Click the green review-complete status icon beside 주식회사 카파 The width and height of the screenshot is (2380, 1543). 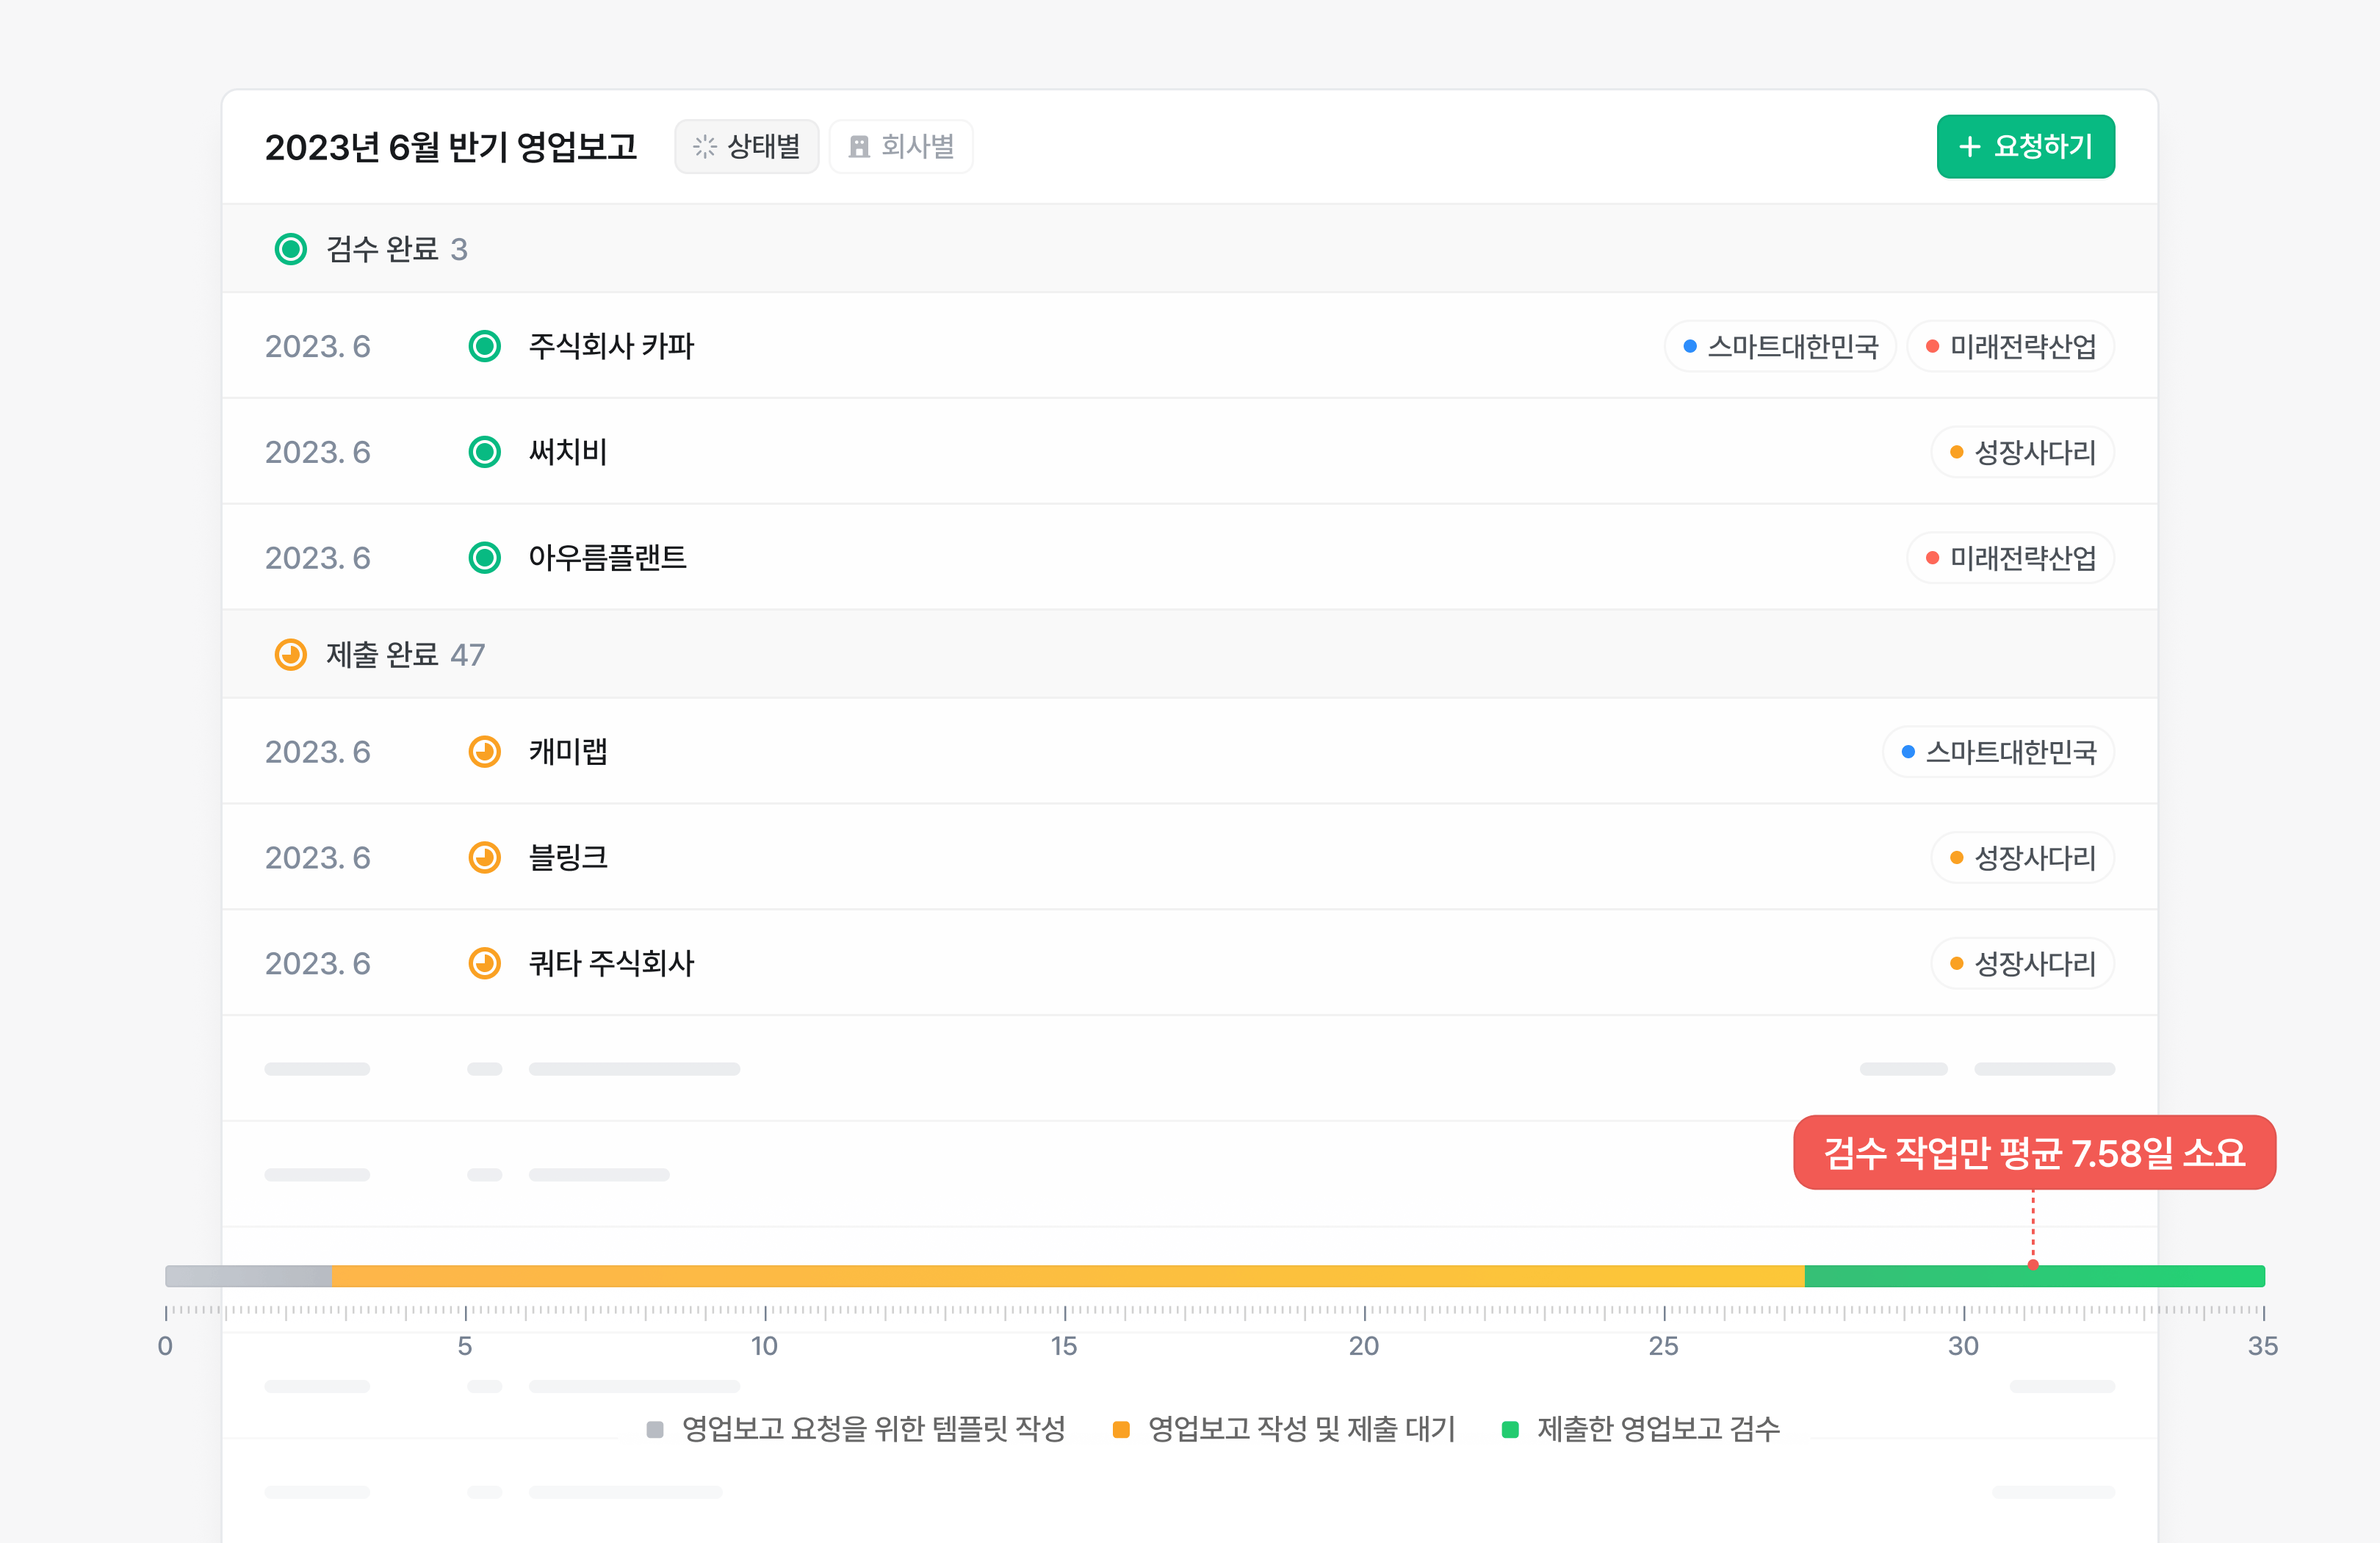tap(484, 347)
